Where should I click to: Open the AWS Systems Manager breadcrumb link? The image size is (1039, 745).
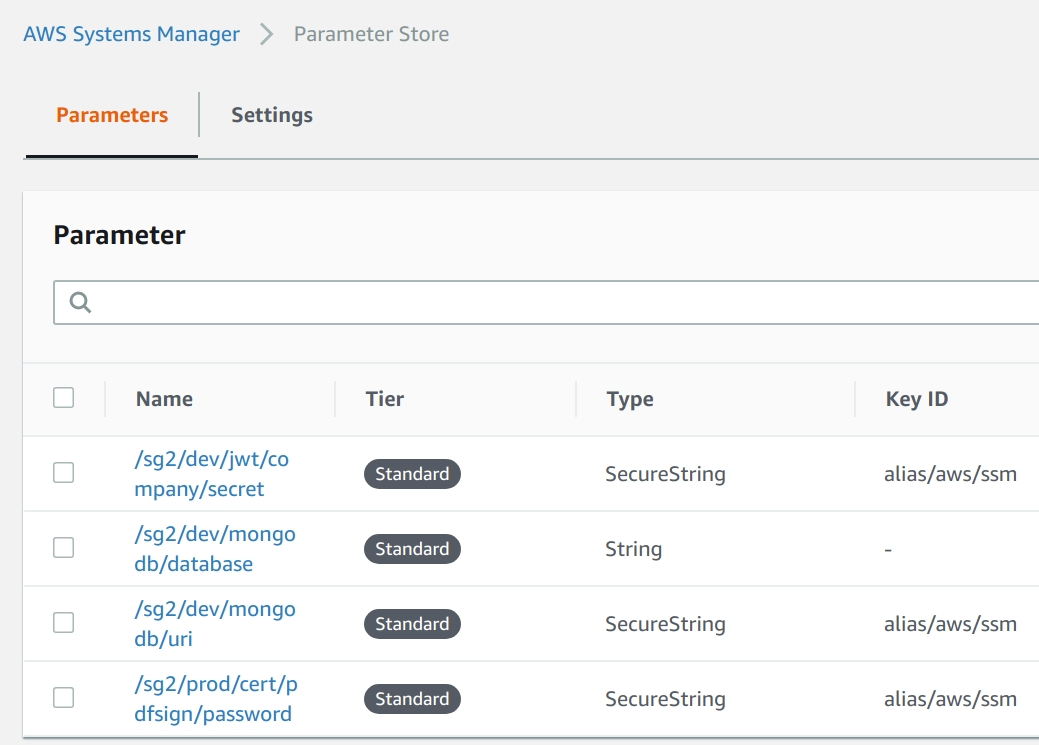(x=131, y=34)
